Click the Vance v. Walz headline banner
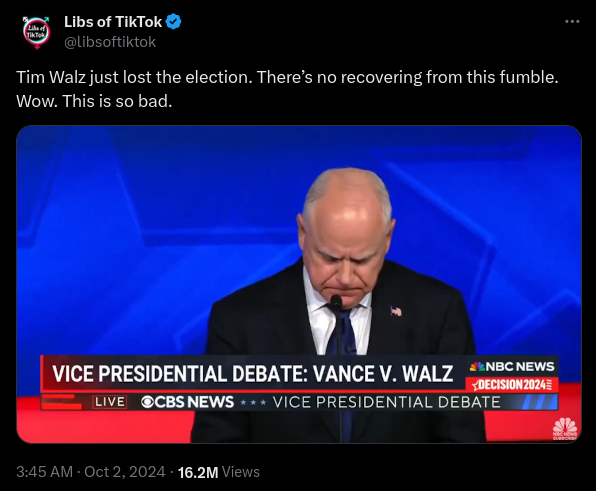The width and height of the screenshot is (596, 491). point(253,373)
